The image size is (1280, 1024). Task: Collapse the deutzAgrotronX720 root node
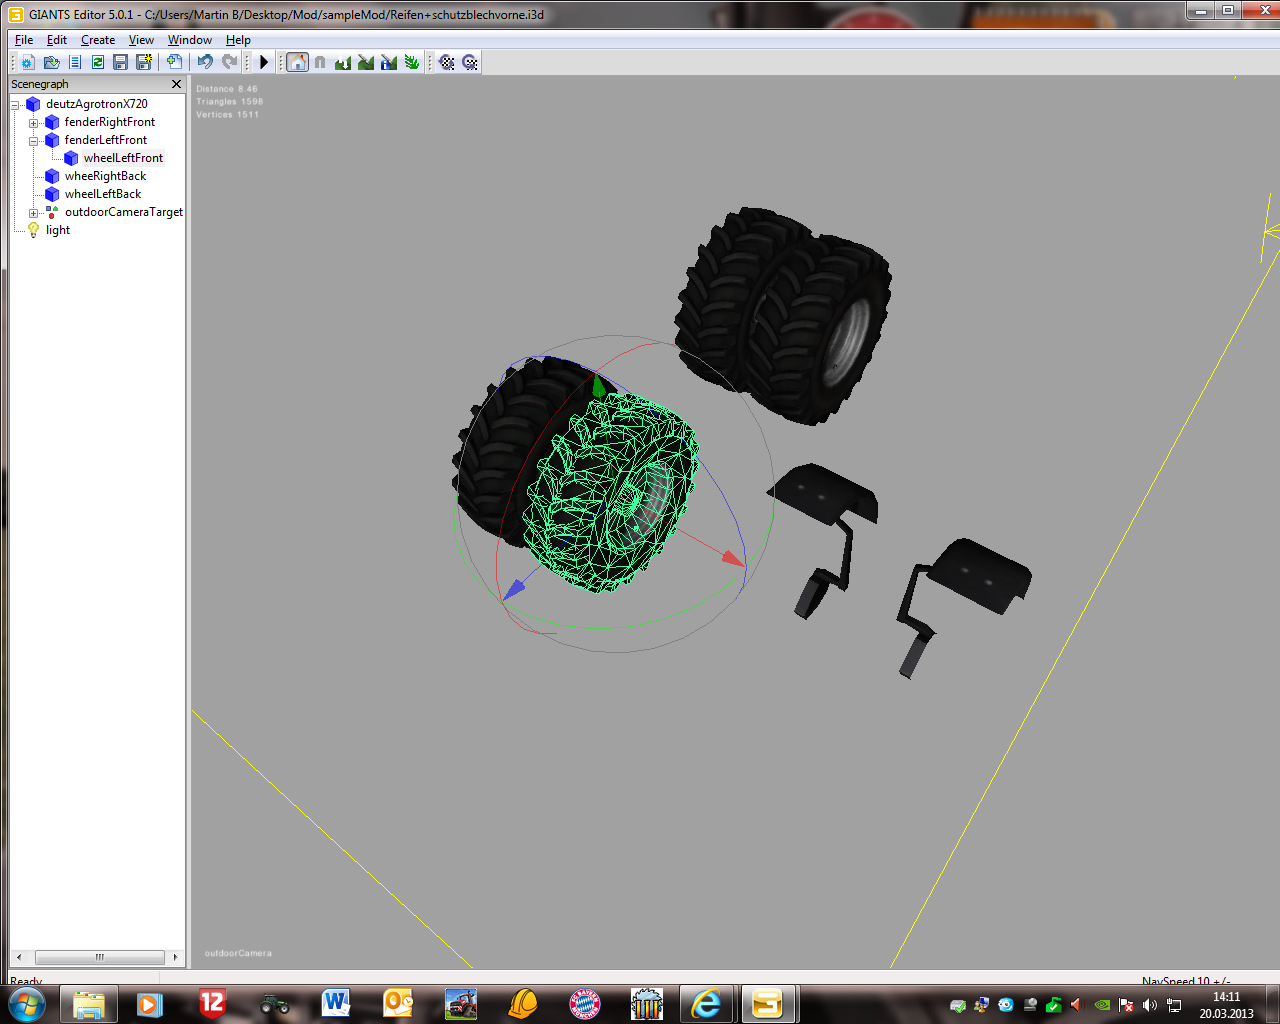pos(15,104)
